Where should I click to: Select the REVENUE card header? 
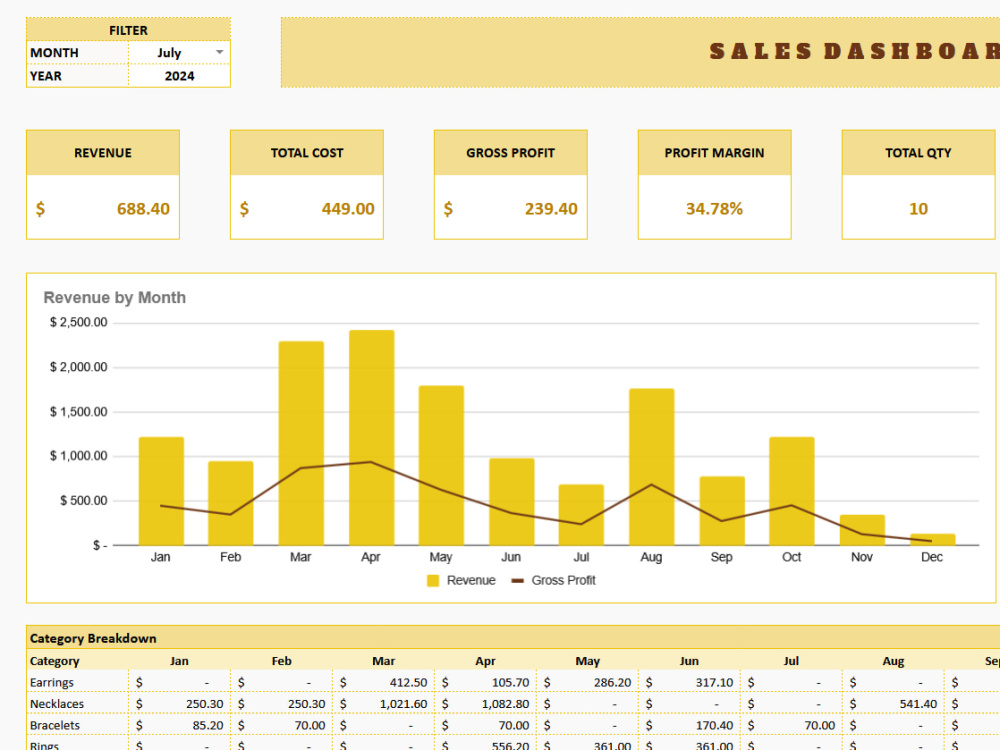(x=103, y=153)
